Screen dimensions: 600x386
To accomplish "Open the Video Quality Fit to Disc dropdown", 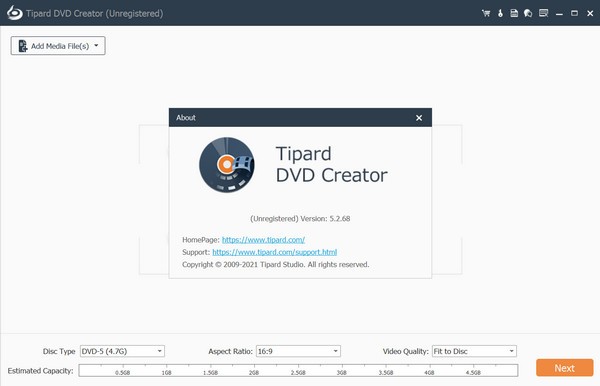I will (474, 351).
